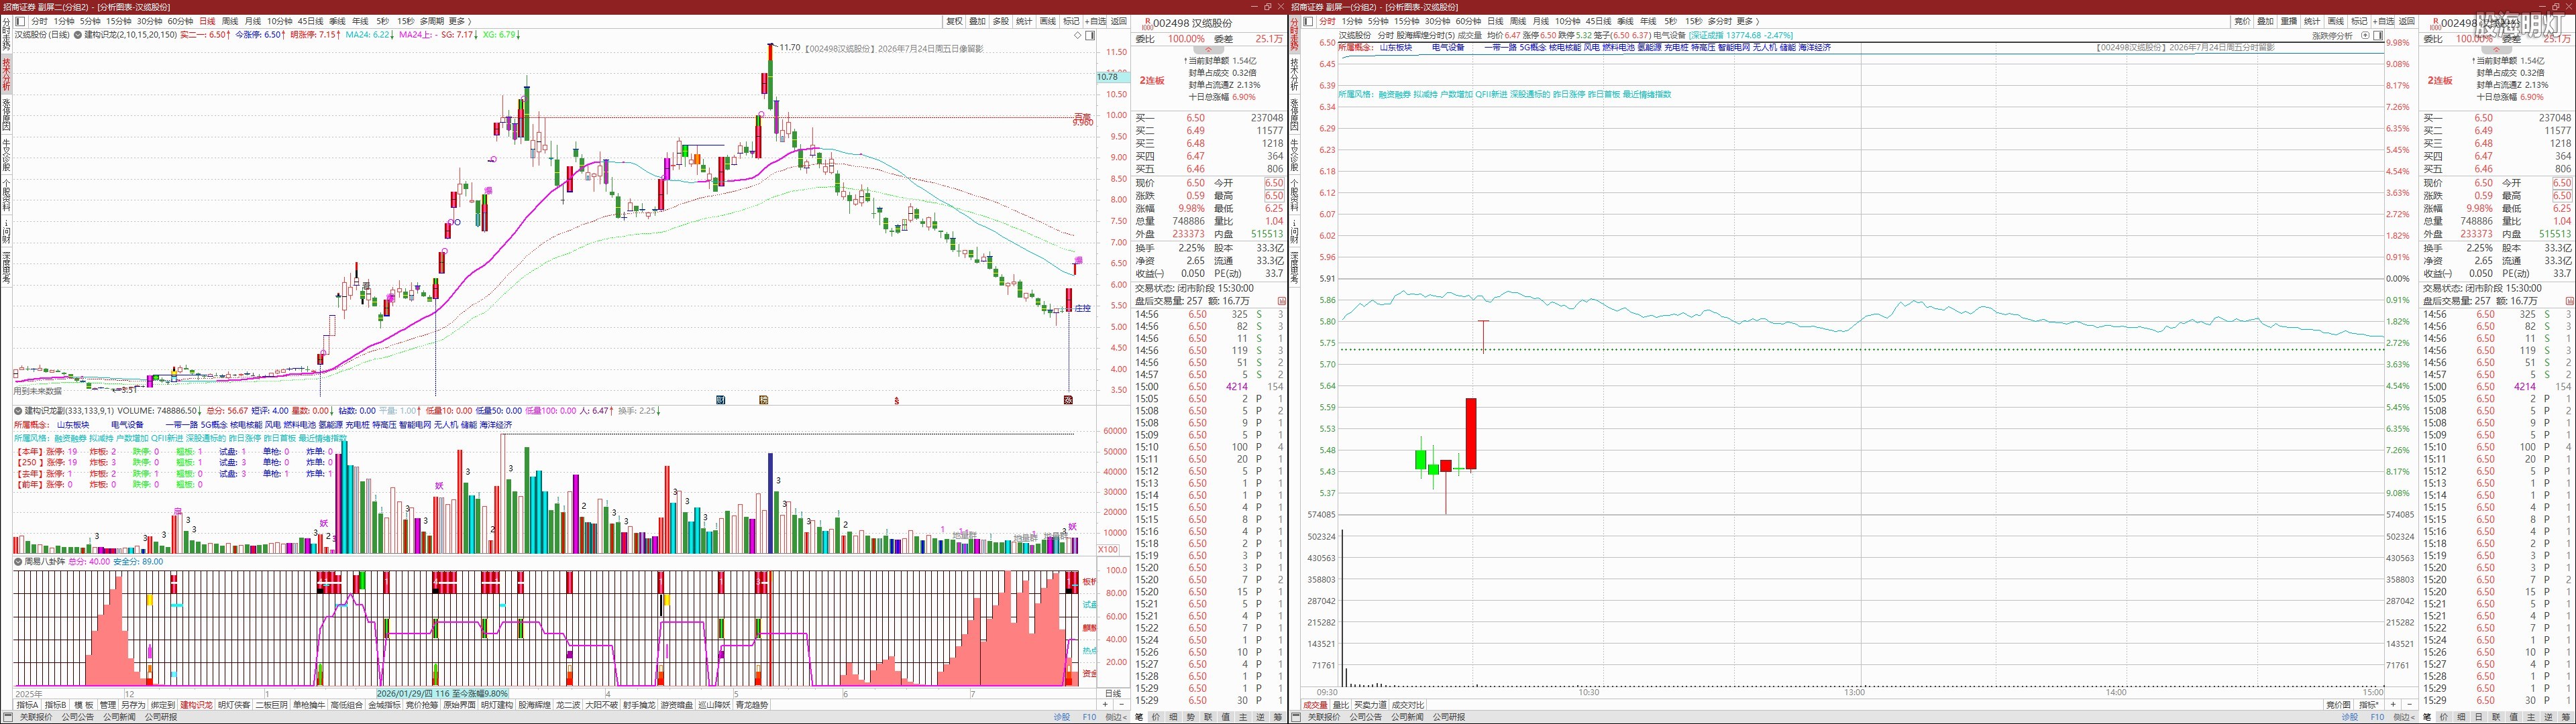
Task: Open 管理 indicator management in 副屏二
Action: tap(107, 705)
